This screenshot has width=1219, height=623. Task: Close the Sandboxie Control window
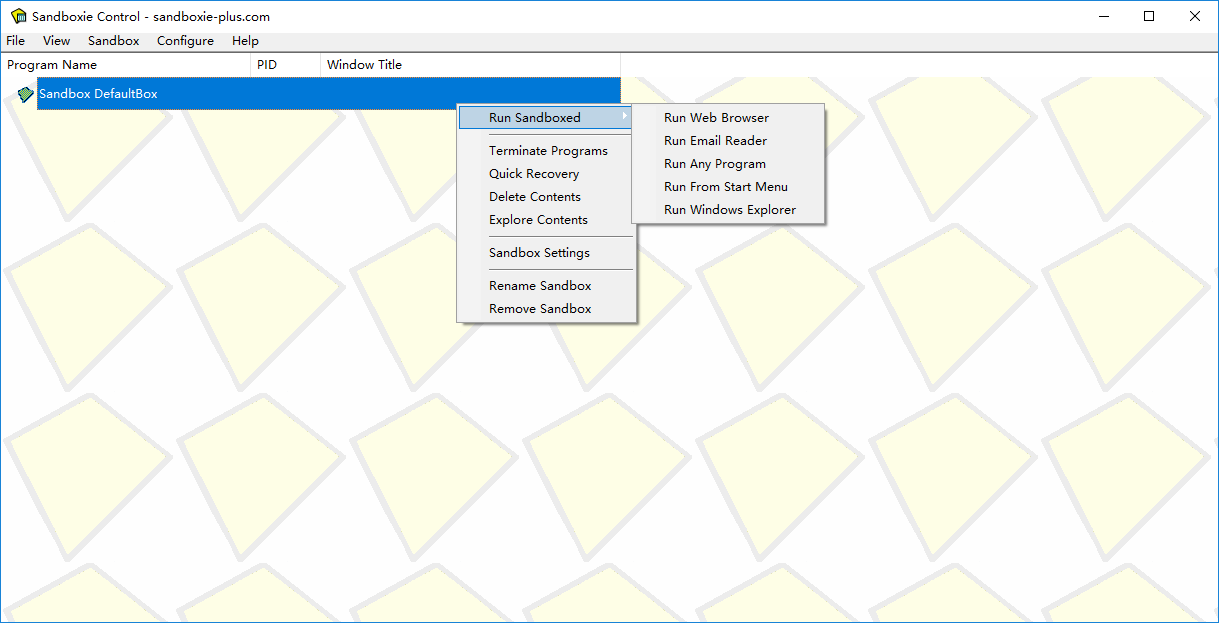pos(1195,16)
